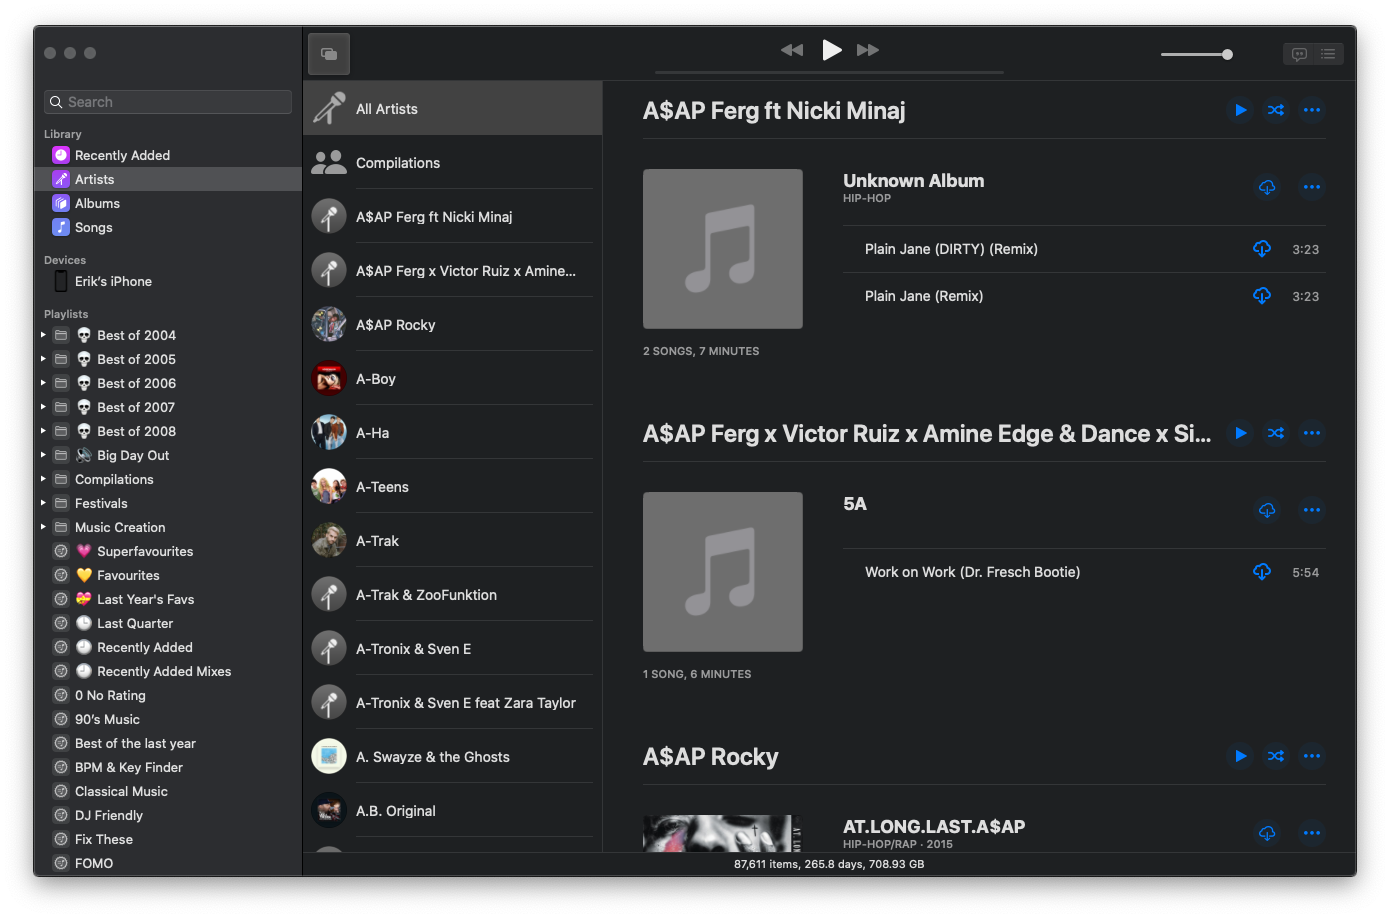Skip to previous track with rewind button

click(792, 50)
